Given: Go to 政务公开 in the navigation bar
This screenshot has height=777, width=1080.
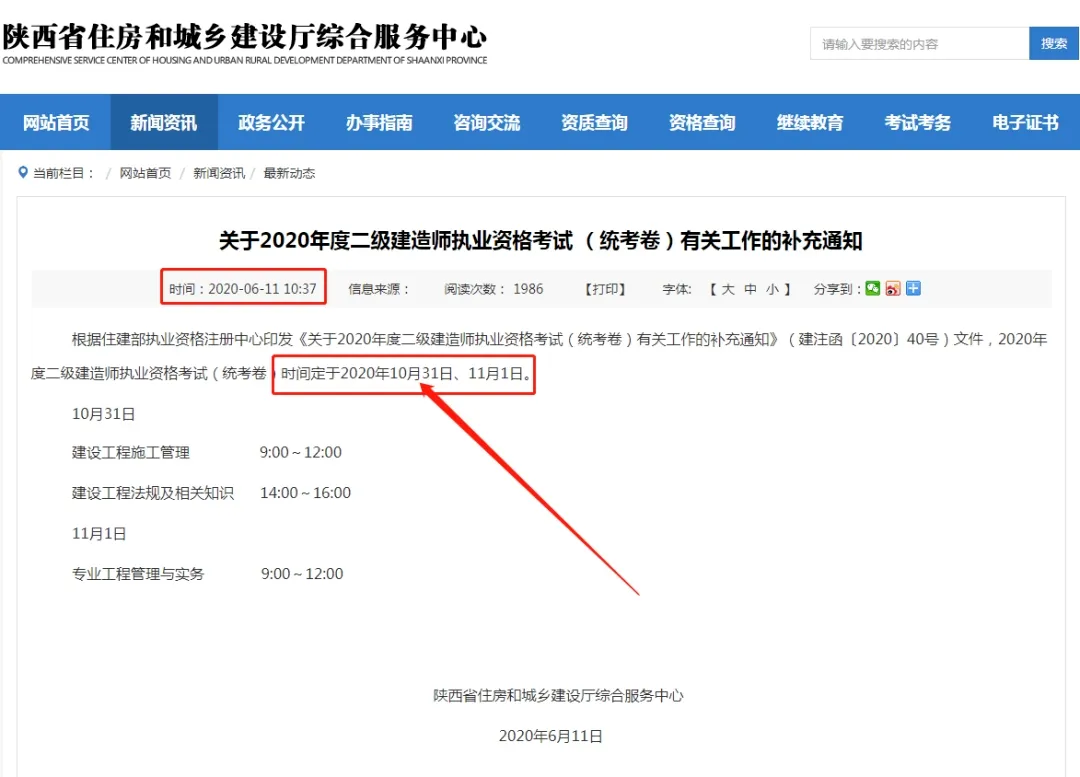Looking at the screenshot, I should [x=271, y=123].
